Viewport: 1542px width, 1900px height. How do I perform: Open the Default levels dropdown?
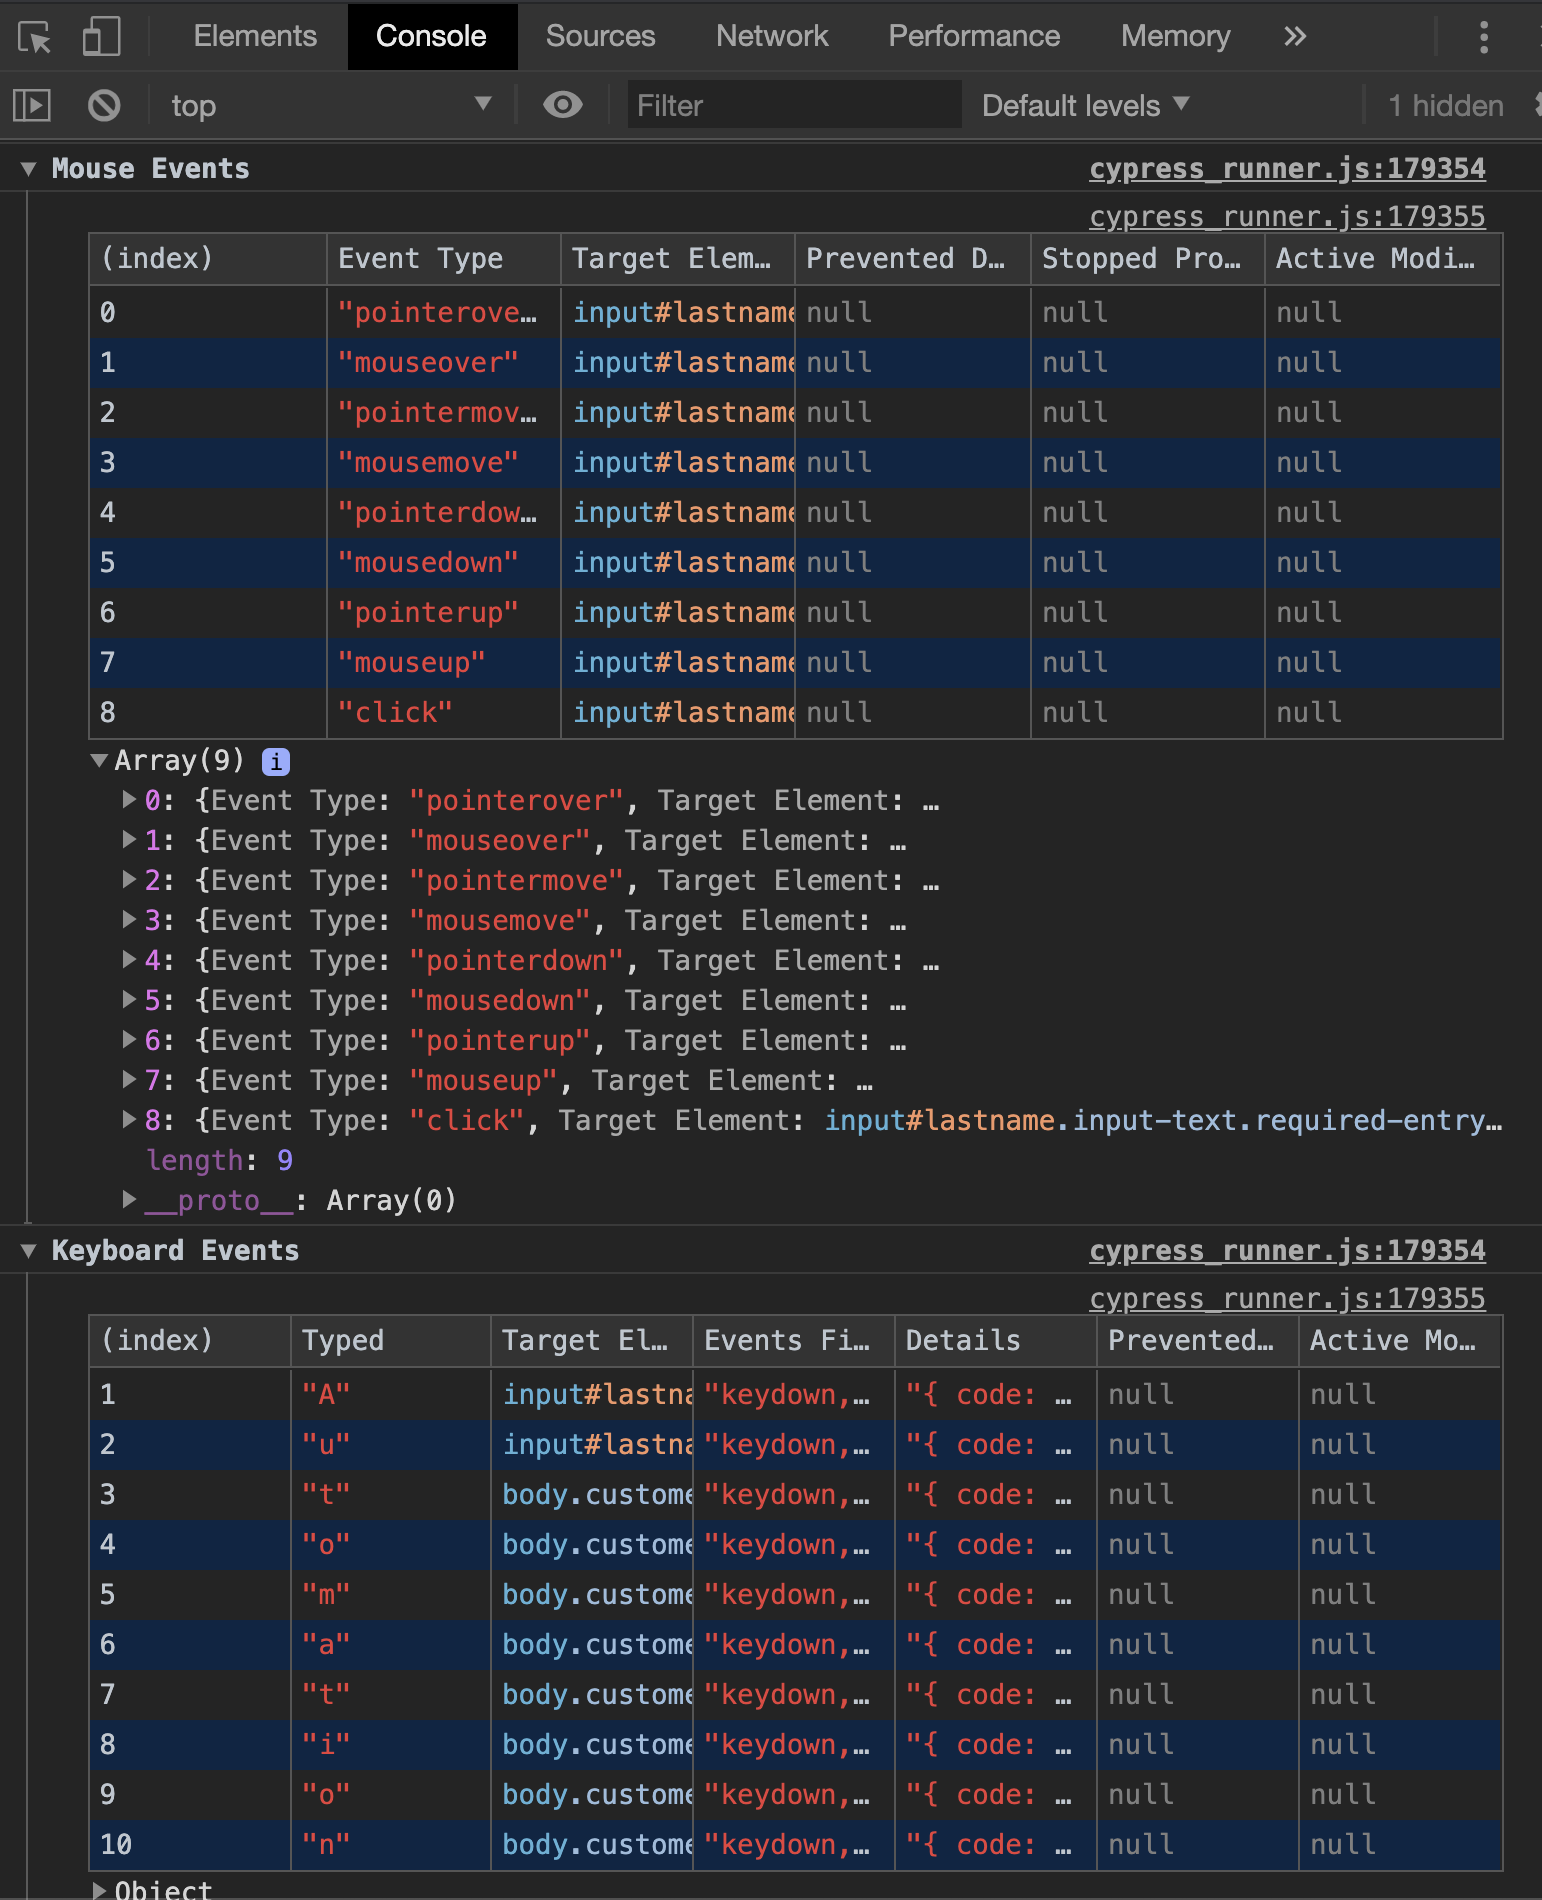pos(1085,105)
